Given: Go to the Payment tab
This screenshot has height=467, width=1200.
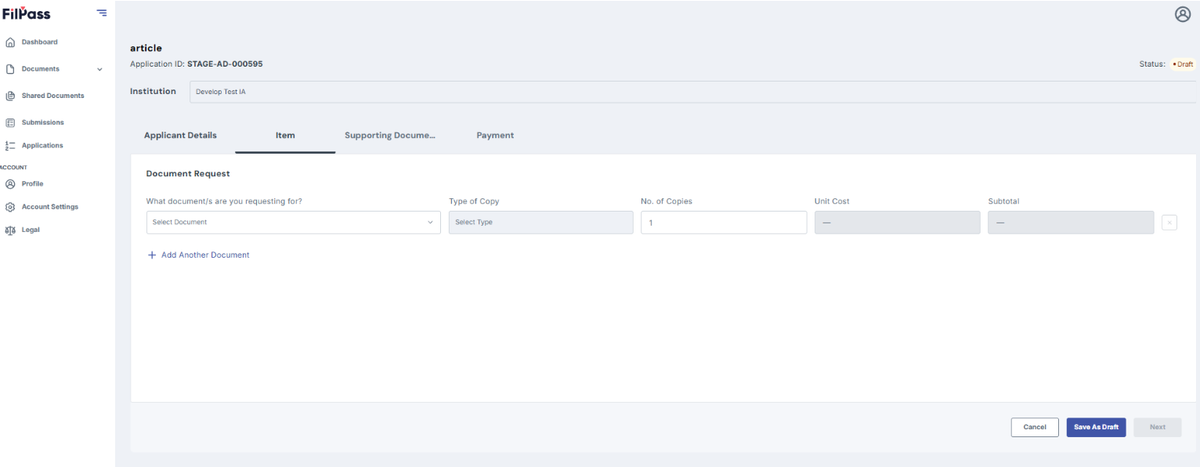Looking at the screenshot, I should coord(495,135).
